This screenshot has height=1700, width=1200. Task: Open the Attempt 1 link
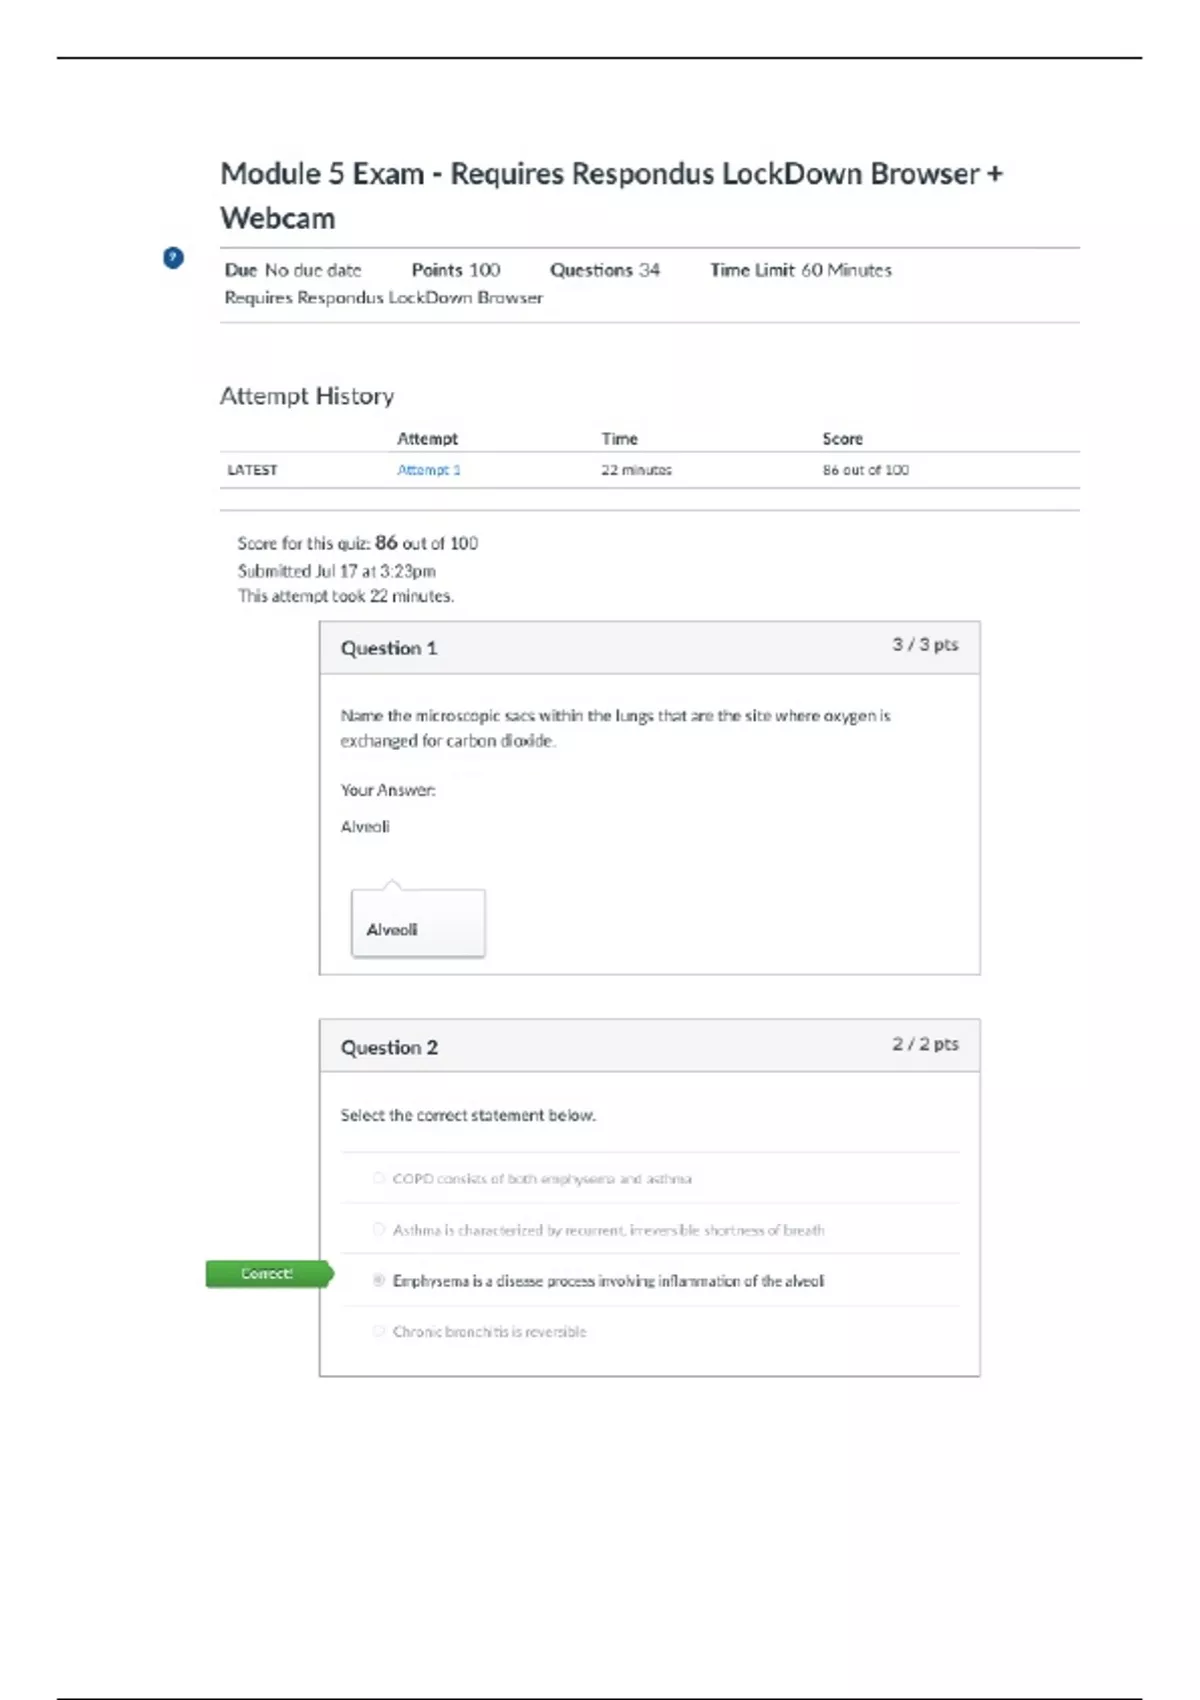coord(428,470)
